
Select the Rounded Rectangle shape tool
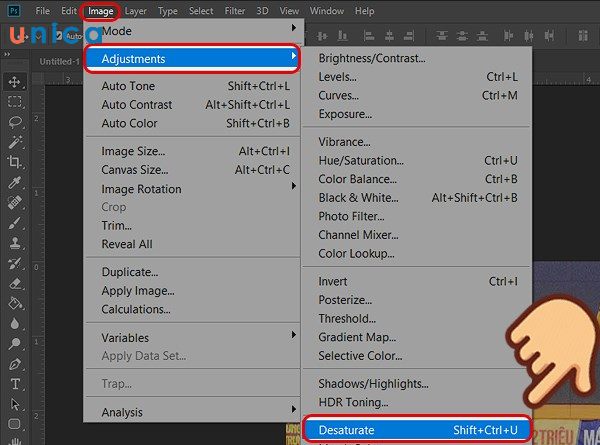pos(15,424)
